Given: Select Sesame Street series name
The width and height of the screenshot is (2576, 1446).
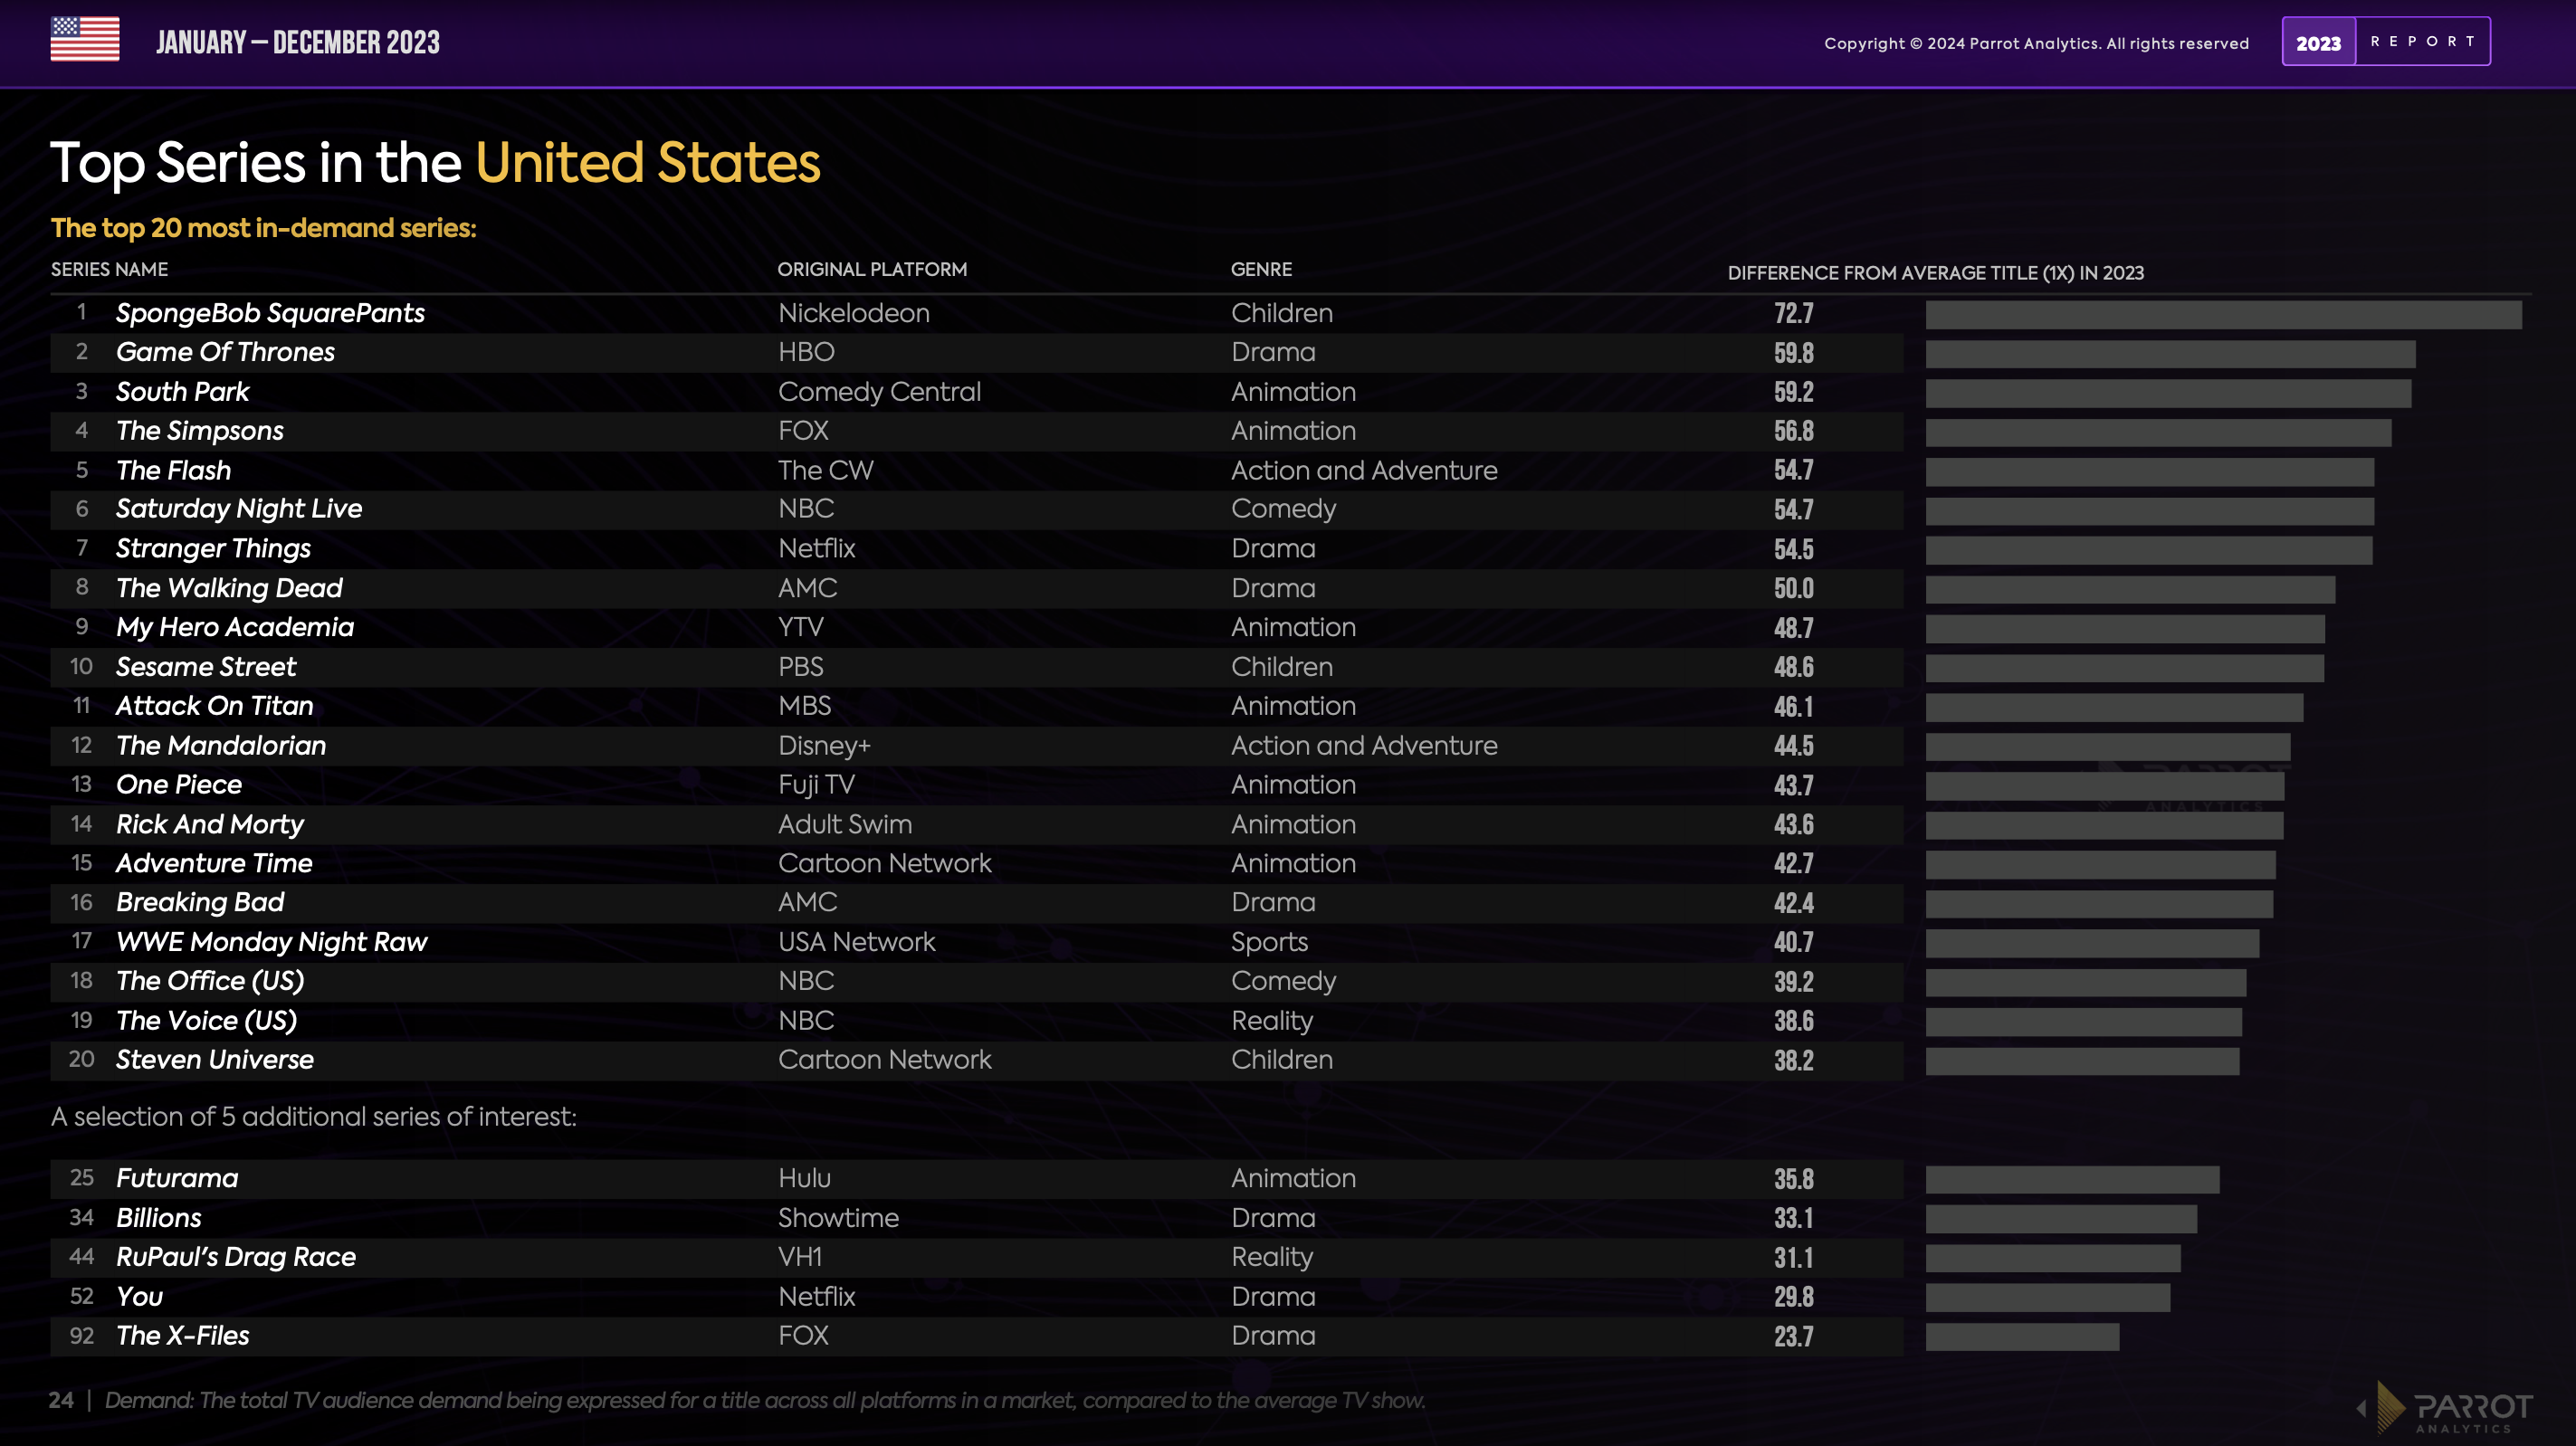Looking at the screenshot, I should 206,667.
